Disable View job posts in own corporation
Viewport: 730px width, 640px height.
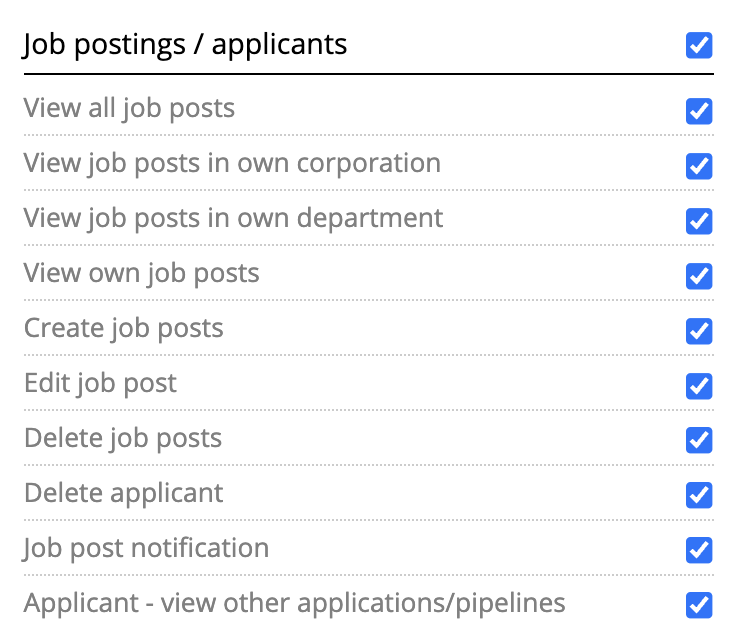pos(699,166)
